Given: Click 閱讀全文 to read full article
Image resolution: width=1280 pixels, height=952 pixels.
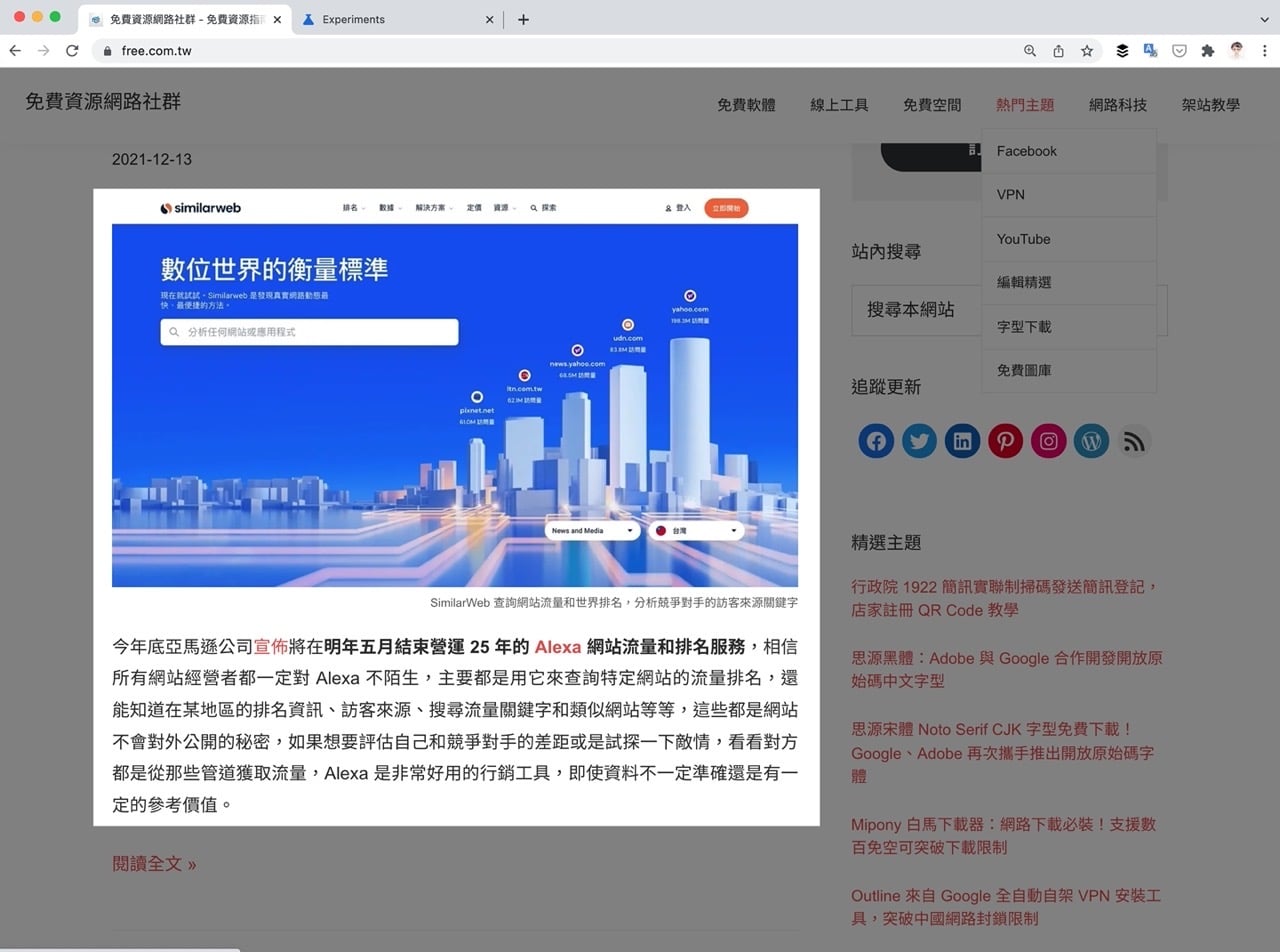Looking at the screenshot, I should (x=154, y=864).
